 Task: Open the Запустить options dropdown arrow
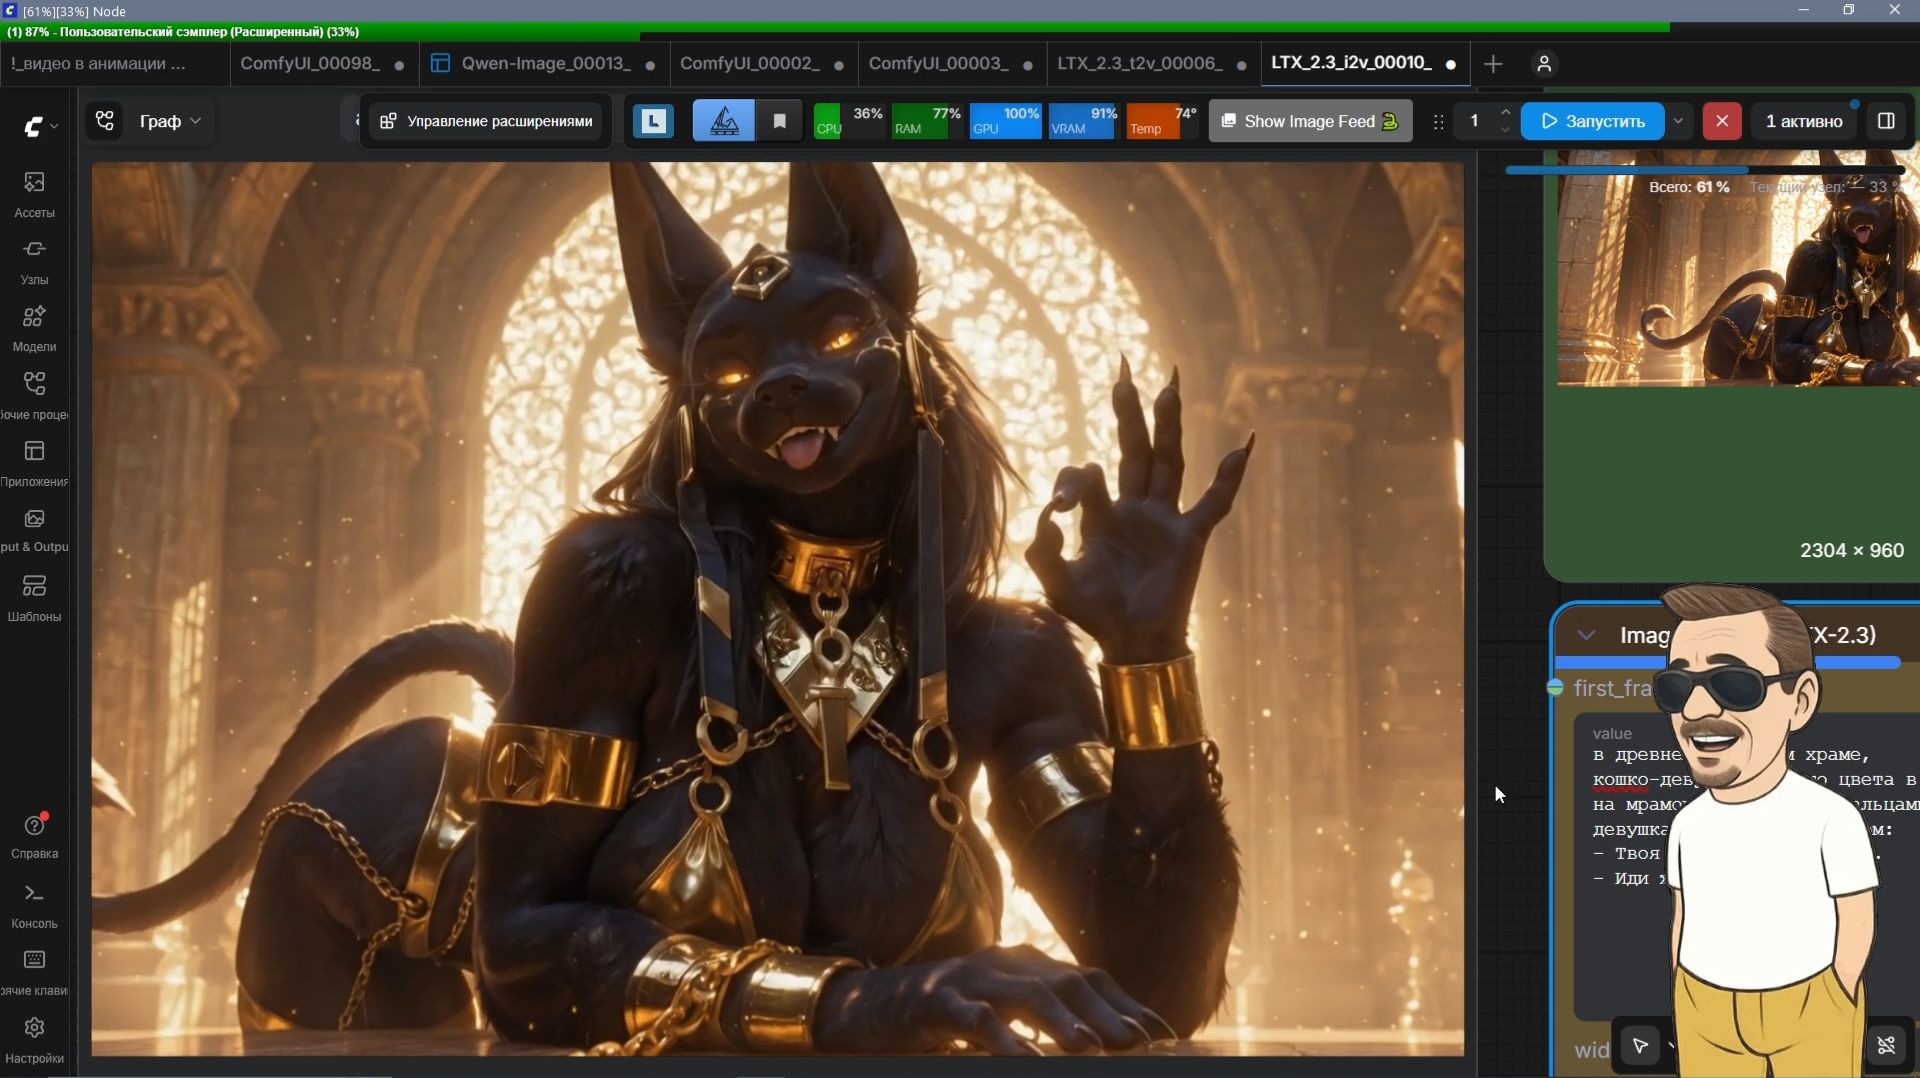pyautogui.click(x=1679, y=121)
